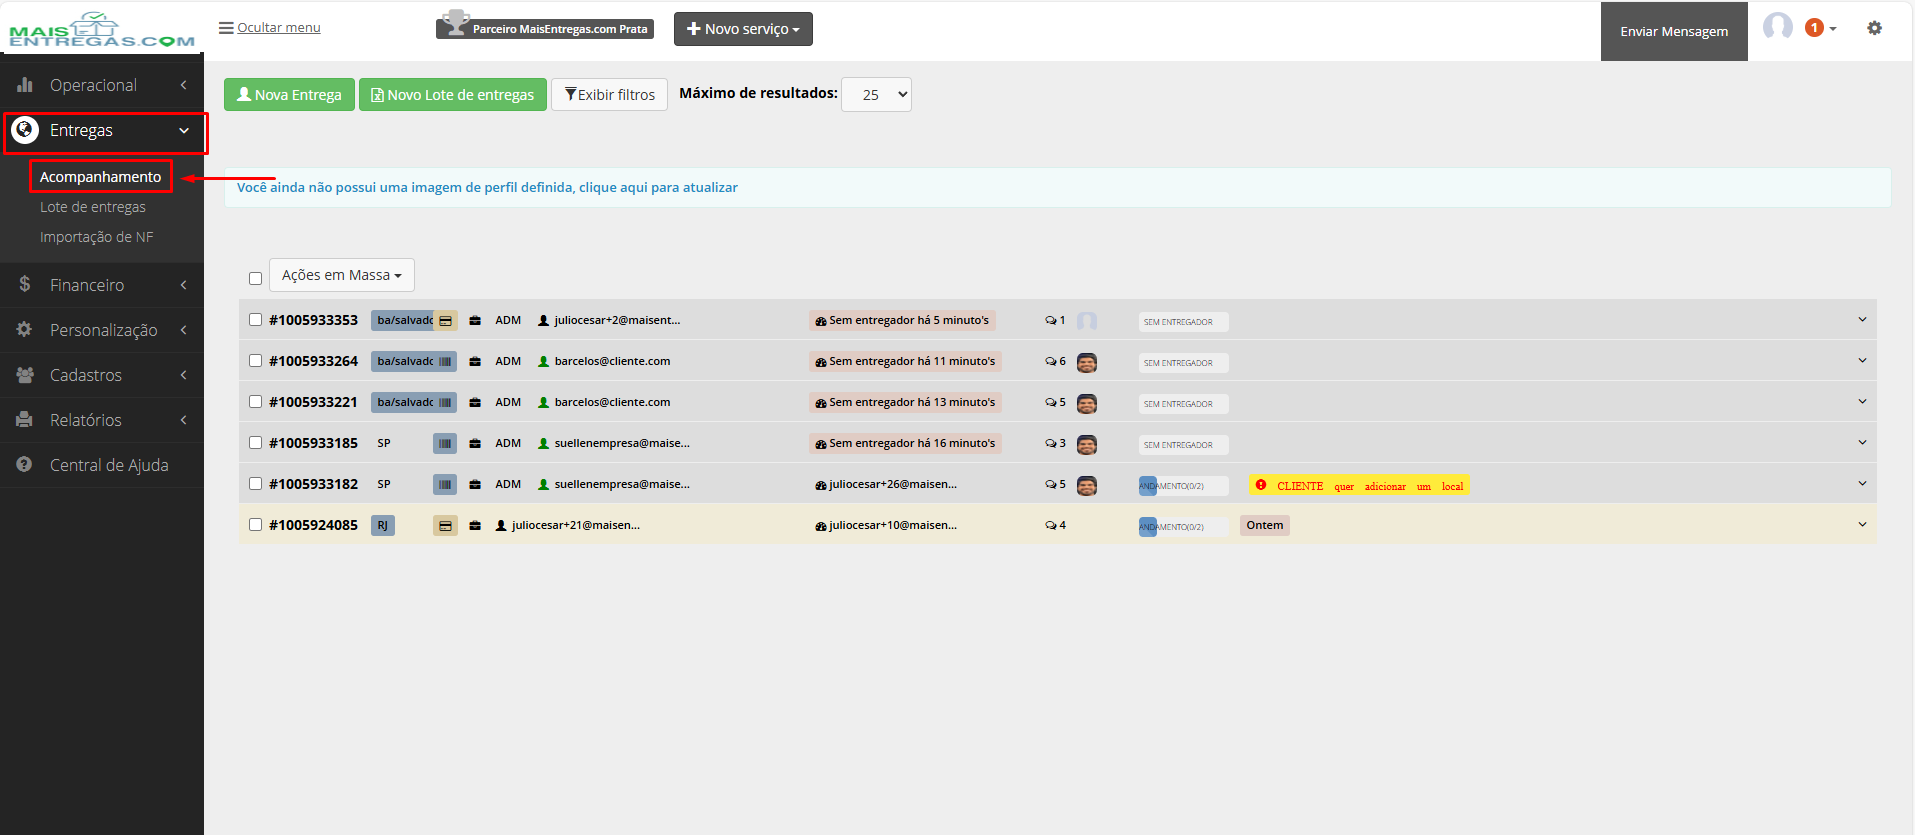Click the card icon on row #1005933353

[x=445, y=321]
